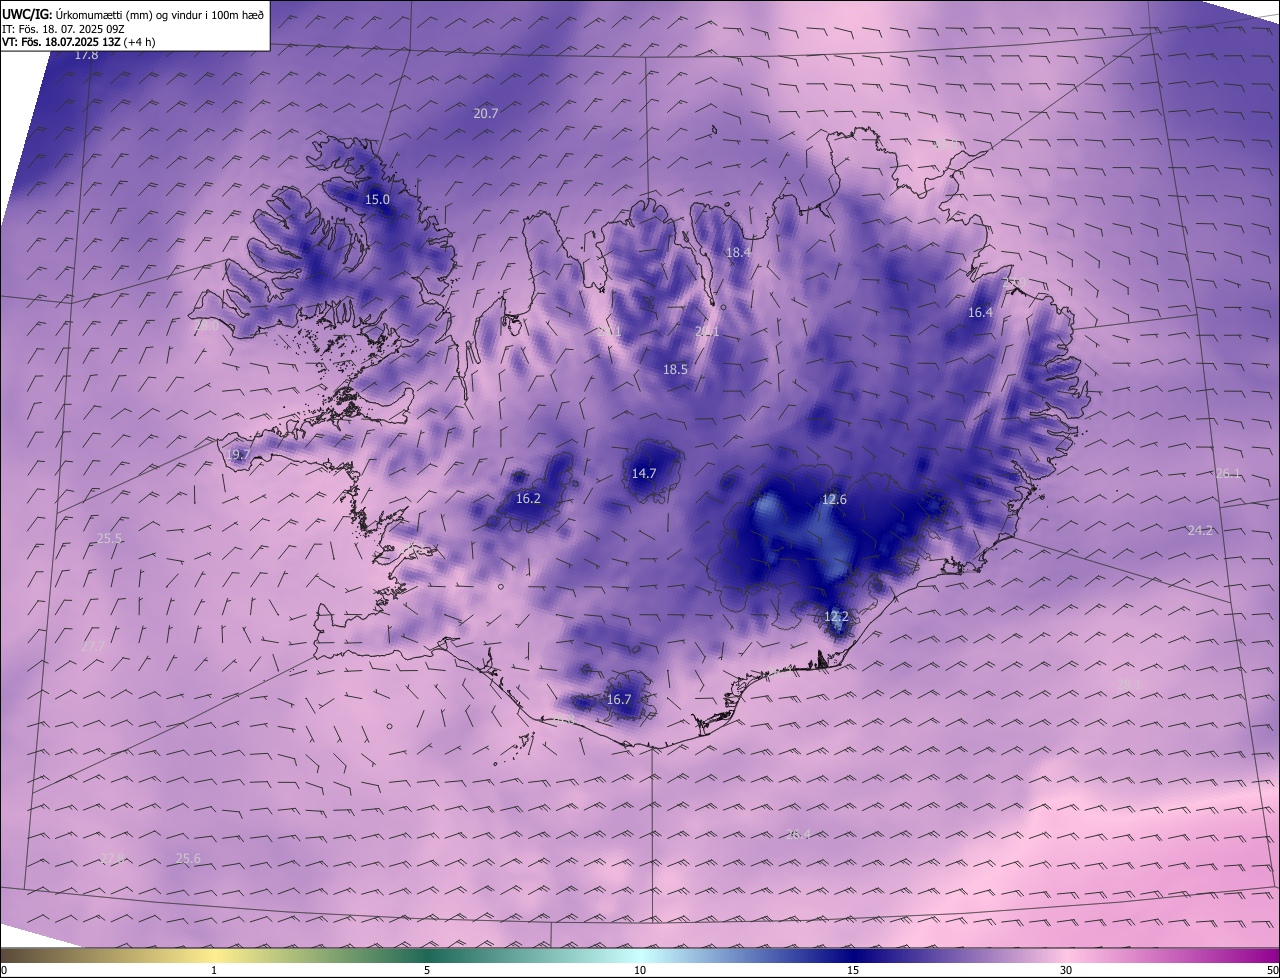
Task: Click the 30 tick on the colour scale
Action: pos(1066,970)
